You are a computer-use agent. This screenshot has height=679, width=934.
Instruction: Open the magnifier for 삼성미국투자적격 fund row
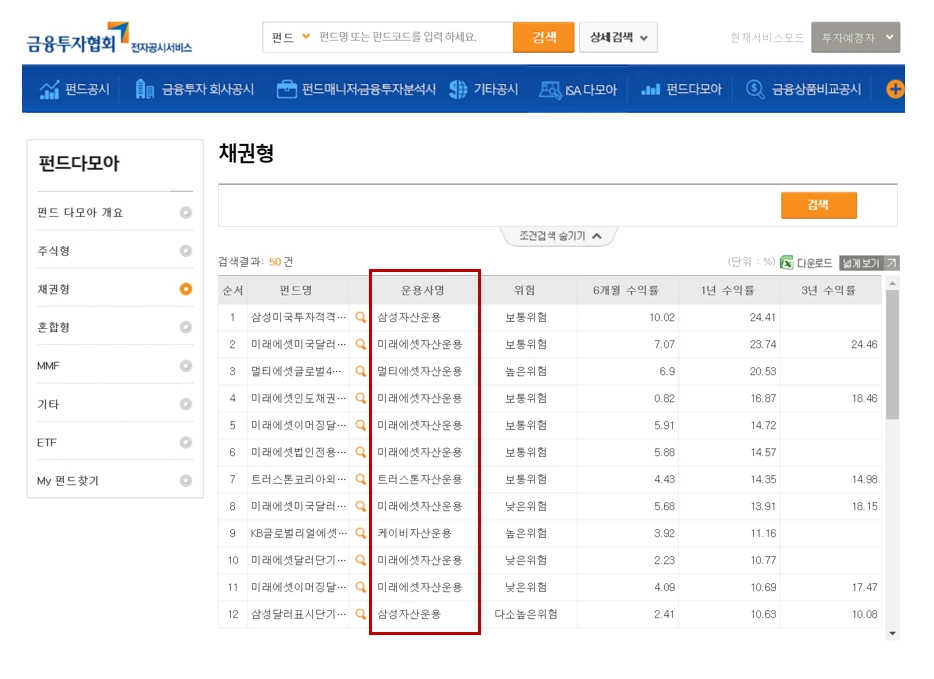coord(360,317)
